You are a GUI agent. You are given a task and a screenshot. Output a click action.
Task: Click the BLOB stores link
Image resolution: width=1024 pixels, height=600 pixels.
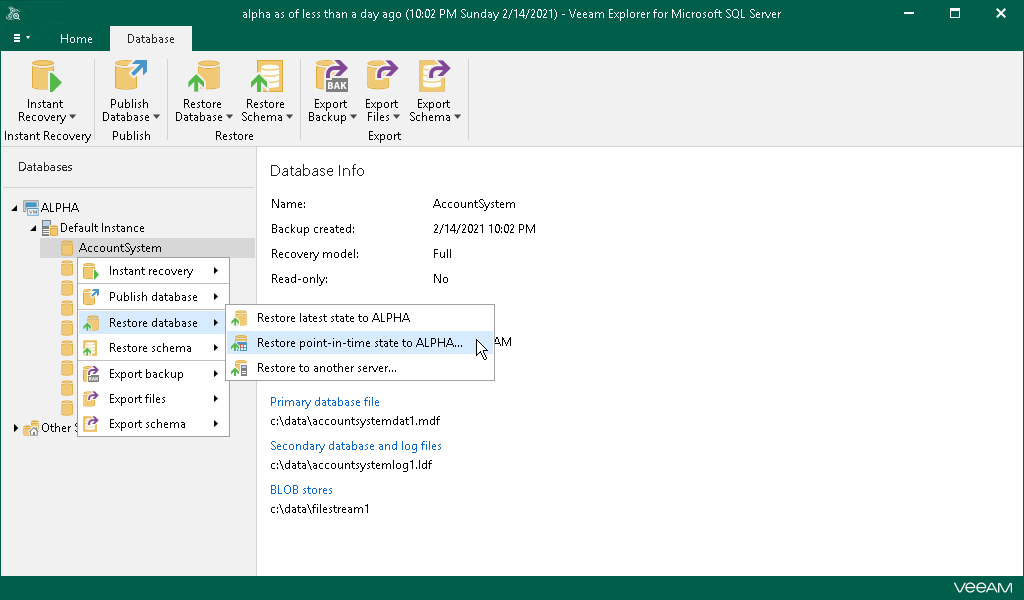(x=301, y=490)
